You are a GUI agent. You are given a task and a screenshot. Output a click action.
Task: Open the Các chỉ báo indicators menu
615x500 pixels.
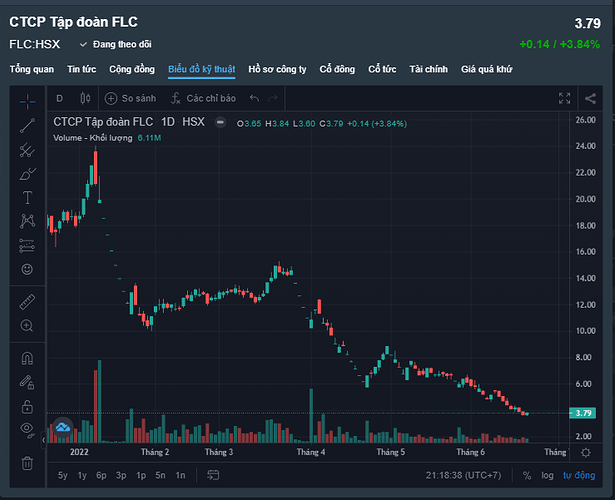click(204, 98)
